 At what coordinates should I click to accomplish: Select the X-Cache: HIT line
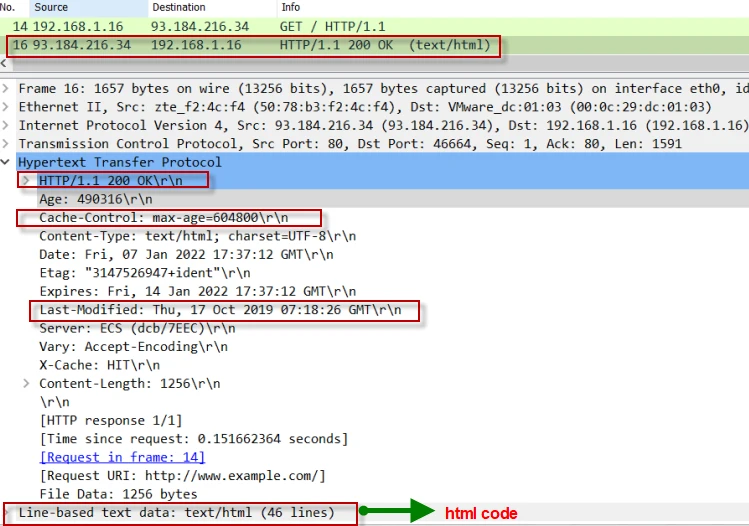point(95,365)
